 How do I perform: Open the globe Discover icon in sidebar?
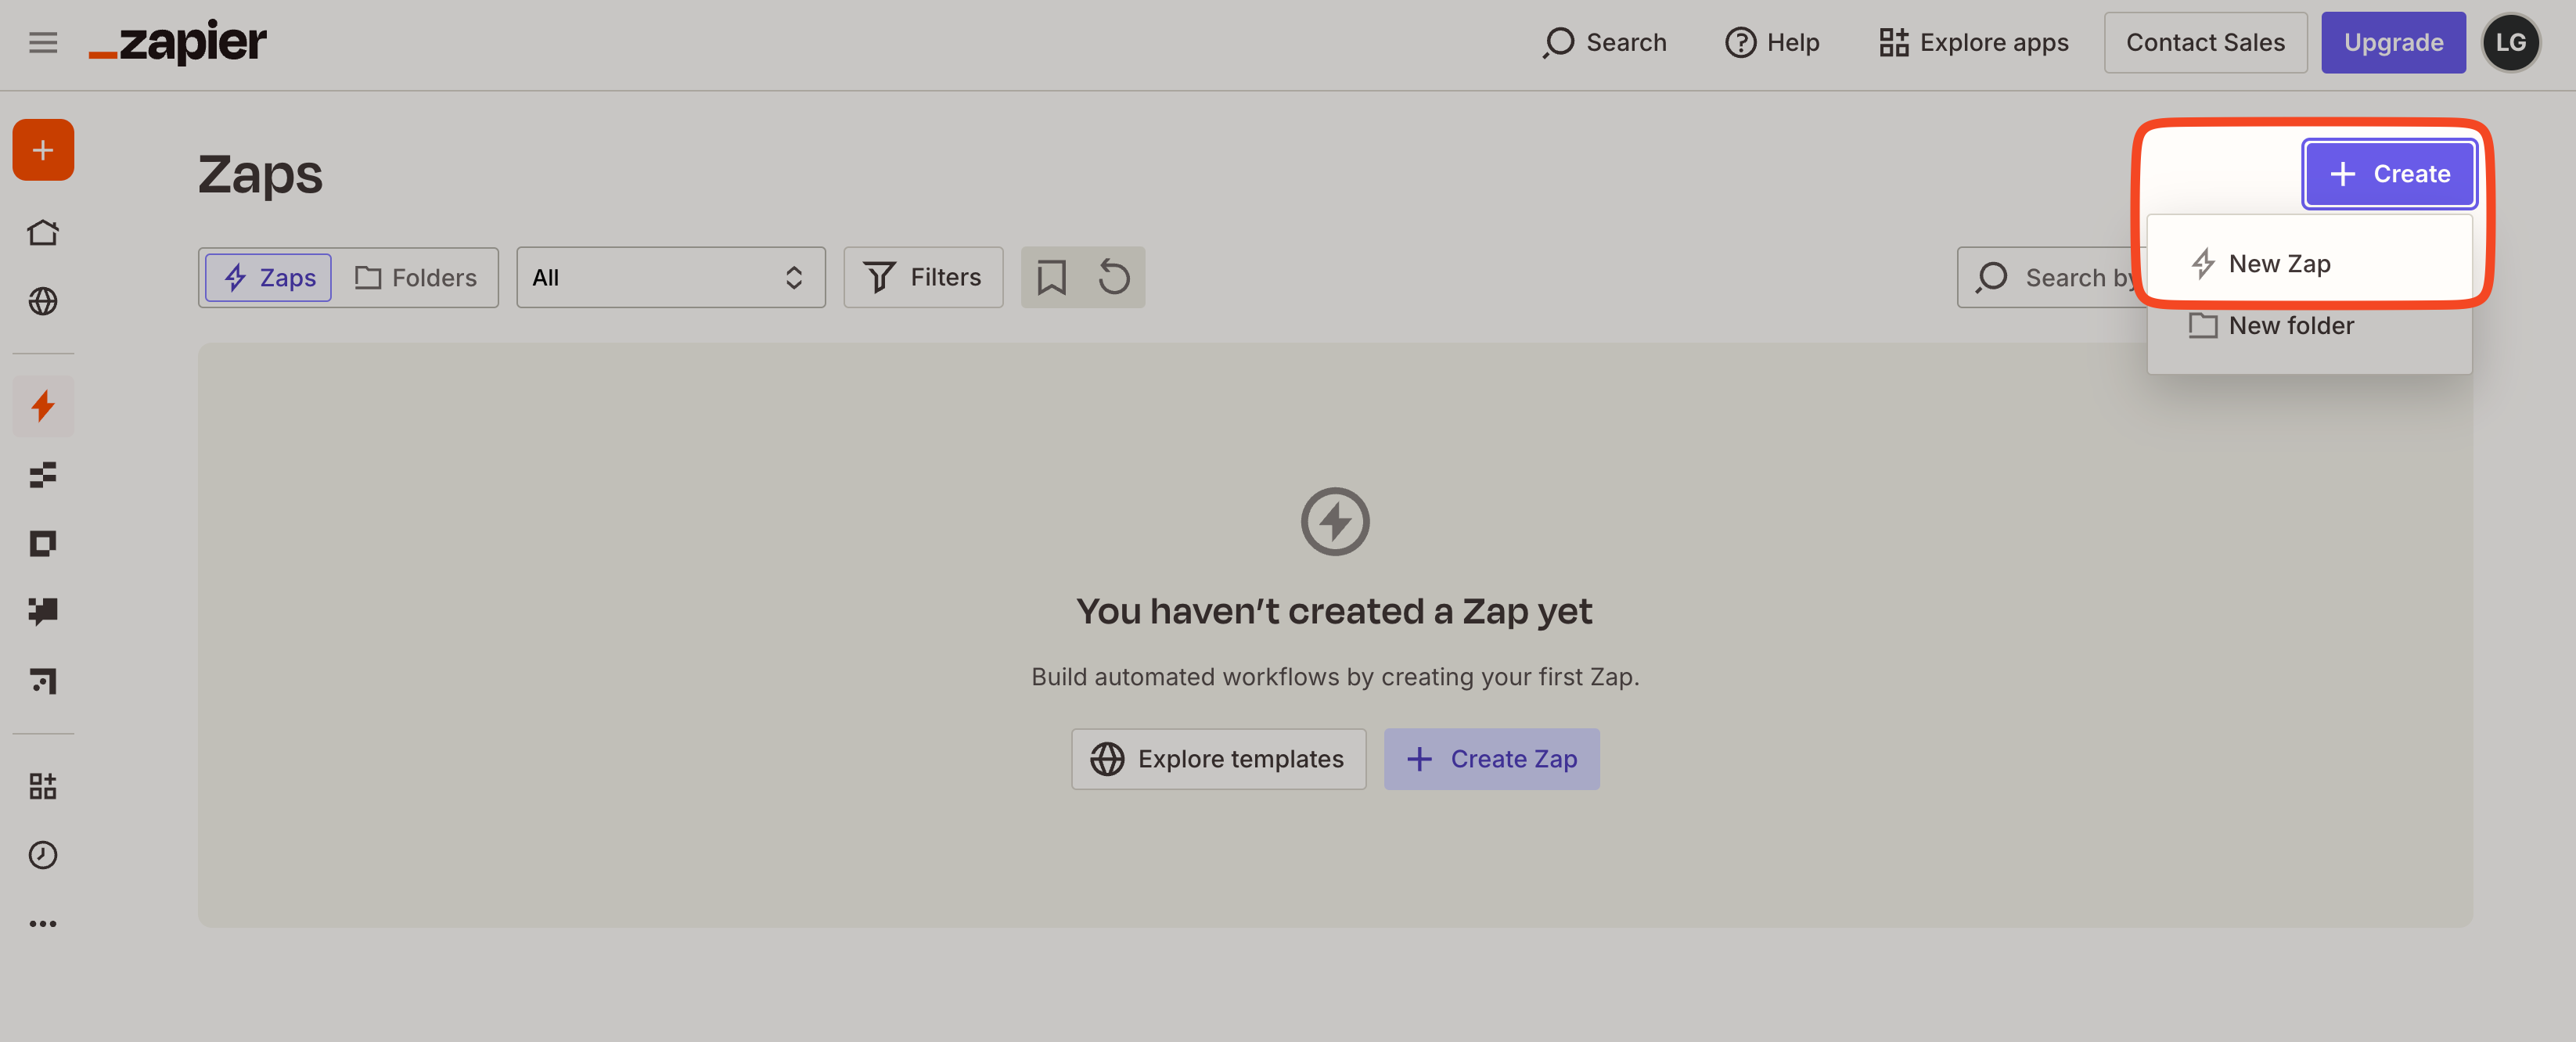coord(43,301)
